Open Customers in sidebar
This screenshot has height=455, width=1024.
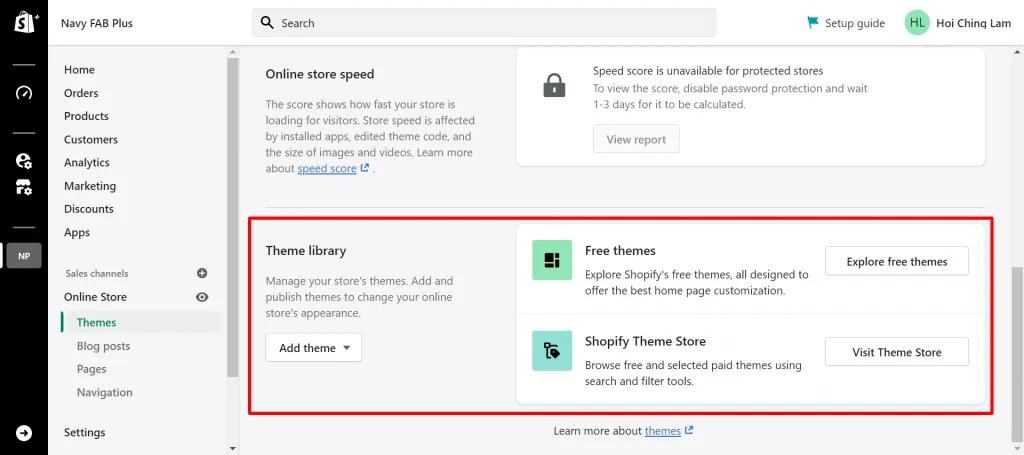pyautogui.click(x=91, y=140)
